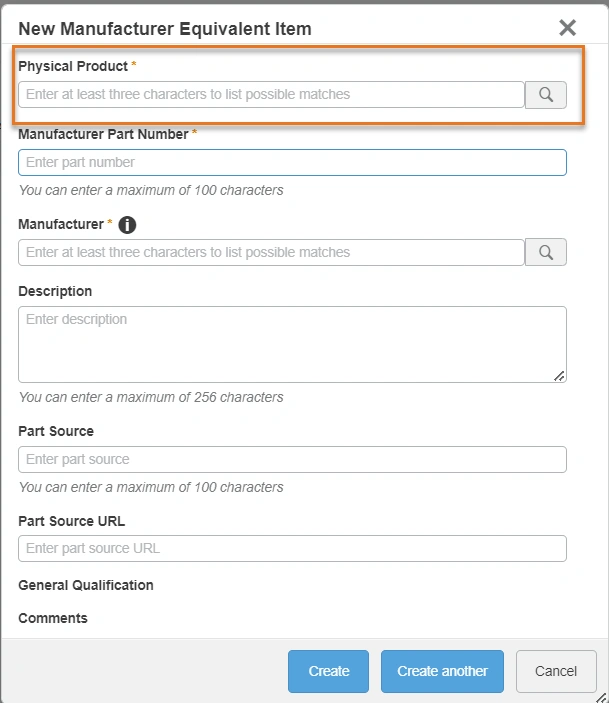The height and width of the screenshot is (703, 609).
Task: Click the Part Source URL field
Action: (x=292, y=549)
